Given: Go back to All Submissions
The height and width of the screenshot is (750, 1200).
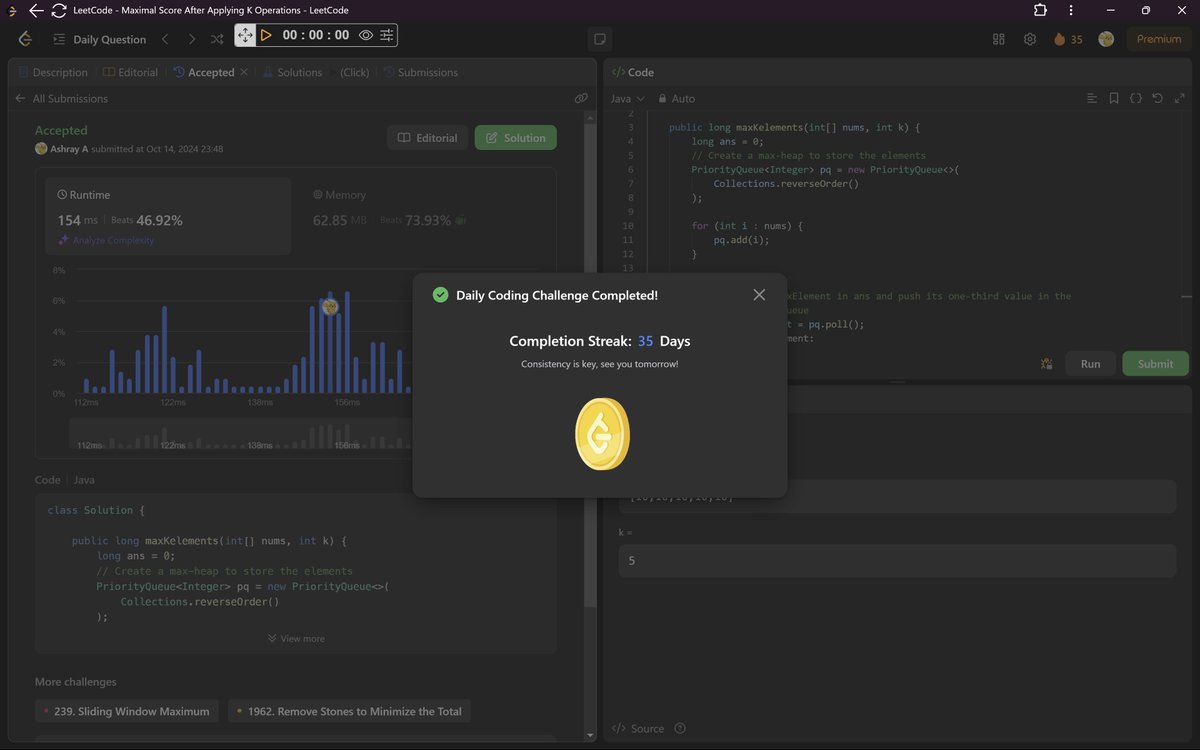Looking at the screenshot, I should 61,98.
